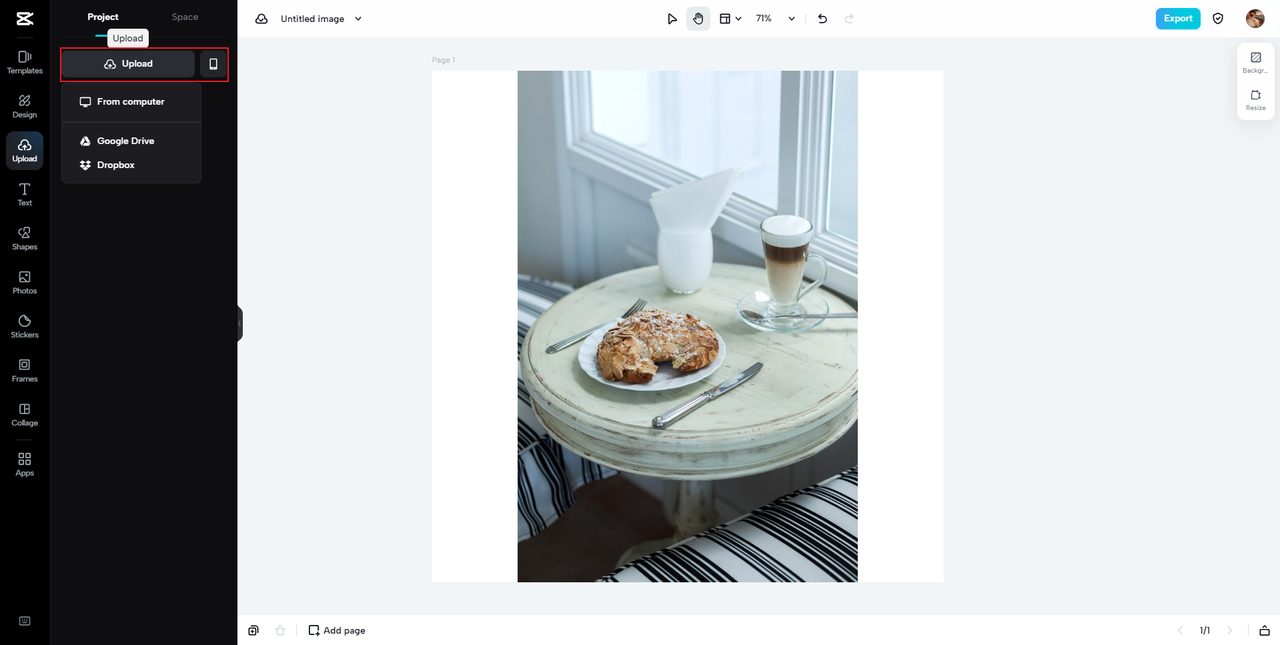Open the Frames sidebar panel

[24, 371]
